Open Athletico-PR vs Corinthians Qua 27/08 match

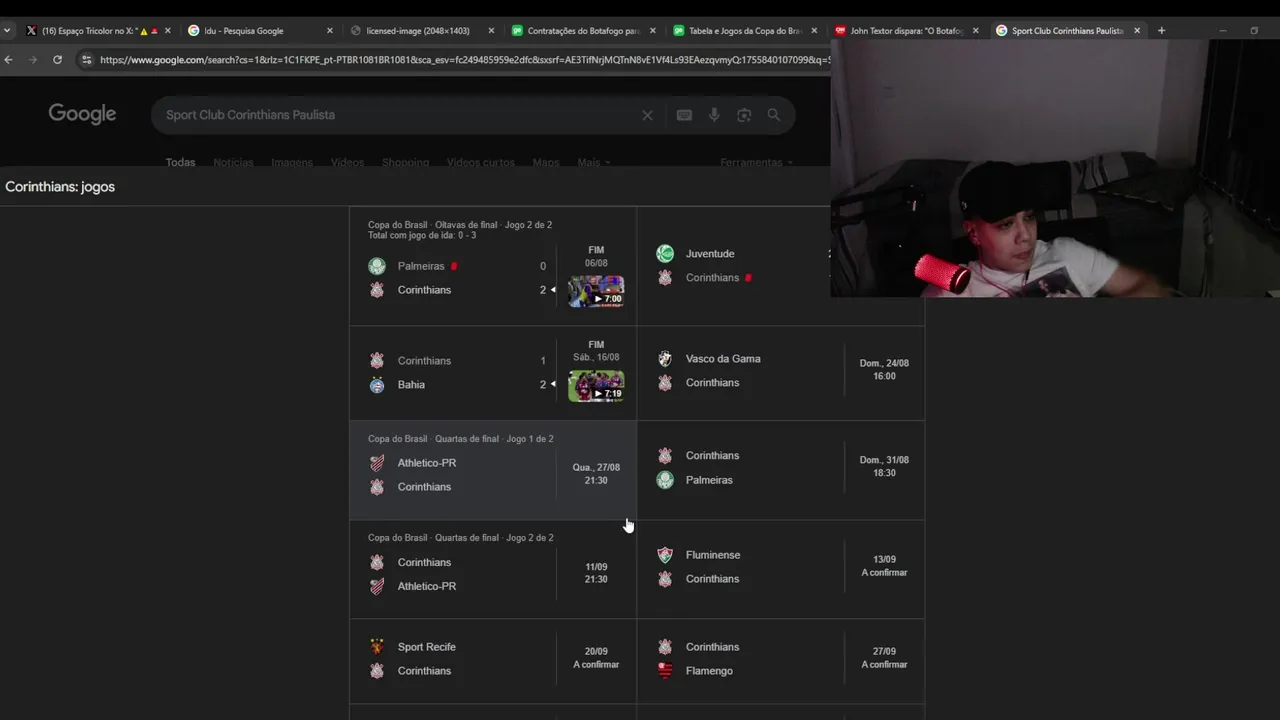493,470
